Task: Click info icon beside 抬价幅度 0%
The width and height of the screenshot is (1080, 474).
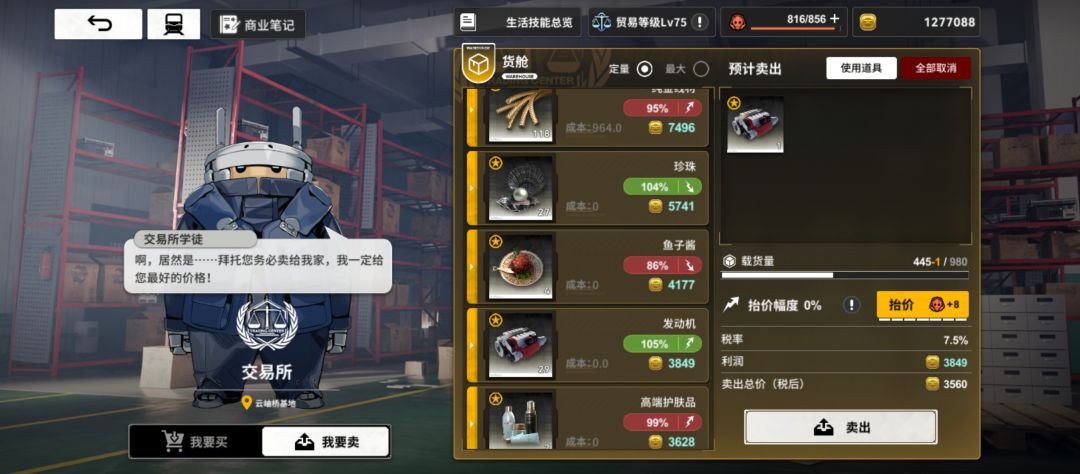Action: click(852, 305)
